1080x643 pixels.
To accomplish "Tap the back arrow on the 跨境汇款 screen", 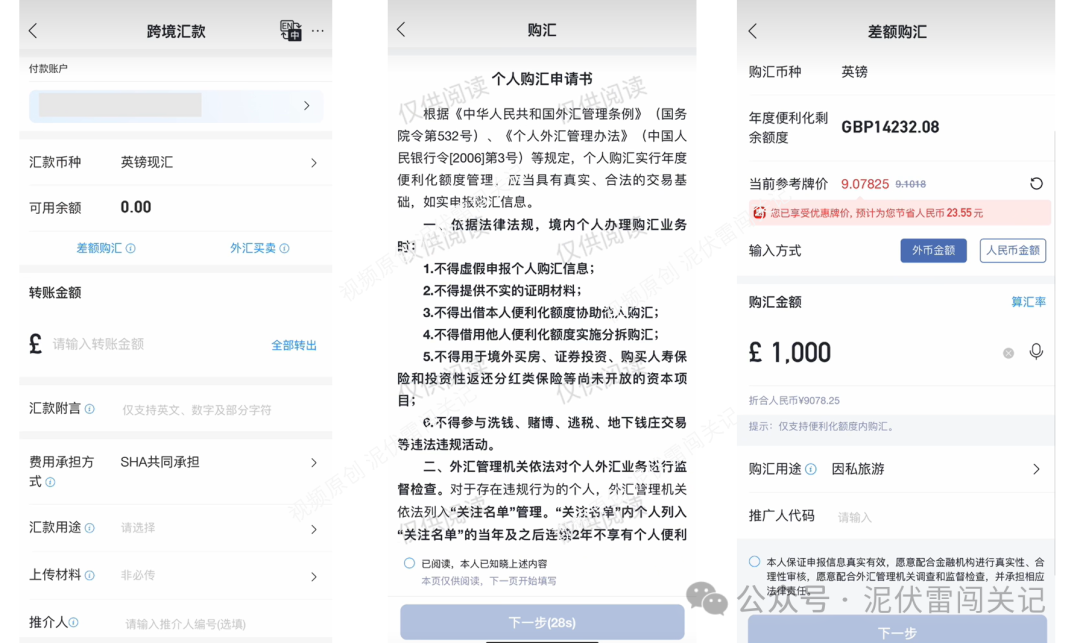I will click(x=30, y=30).
